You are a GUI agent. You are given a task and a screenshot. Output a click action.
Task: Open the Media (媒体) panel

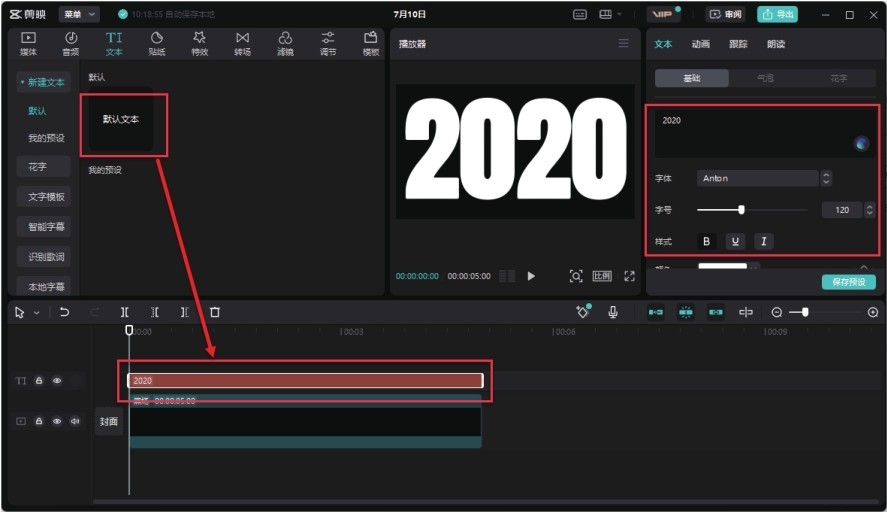[x=28, y=44]
